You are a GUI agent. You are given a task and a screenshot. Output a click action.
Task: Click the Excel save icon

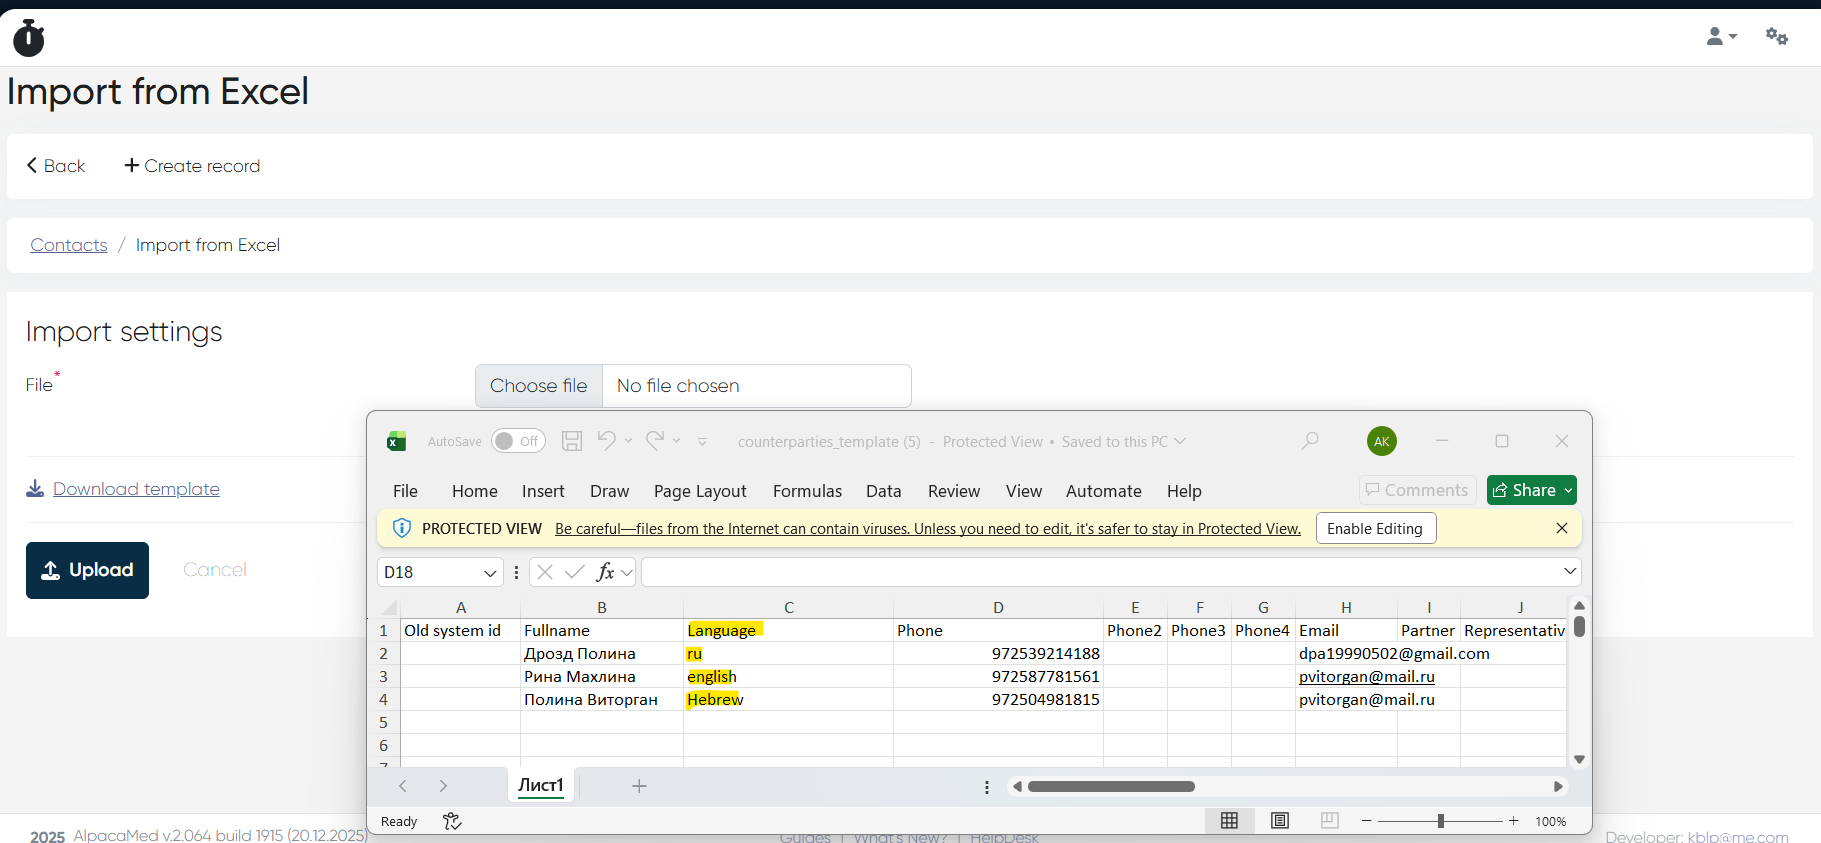(x=571, y=441)
